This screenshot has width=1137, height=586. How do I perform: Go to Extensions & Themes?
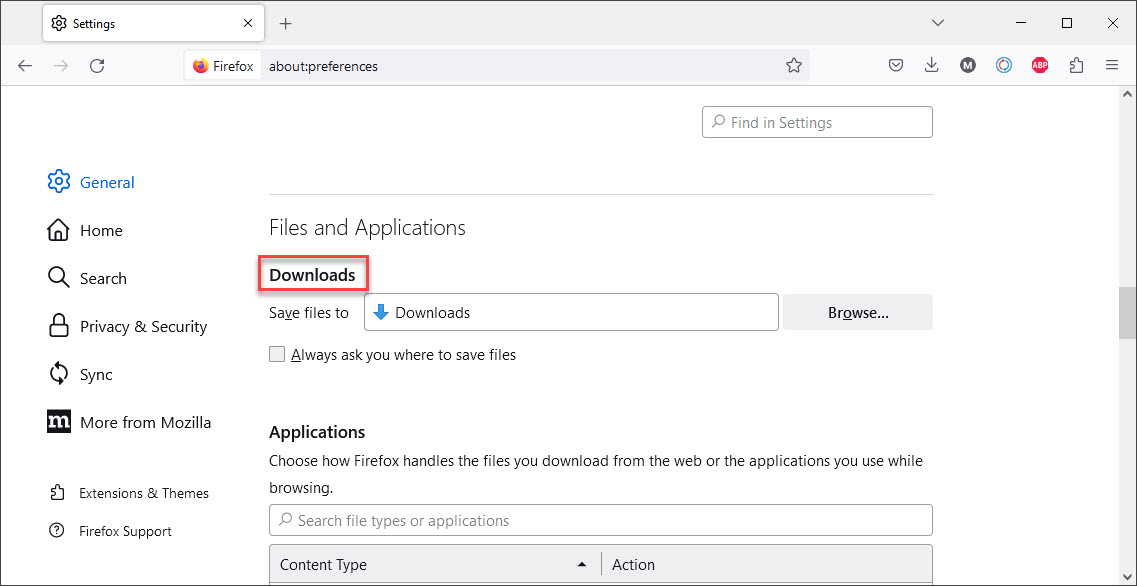point(143,493)
